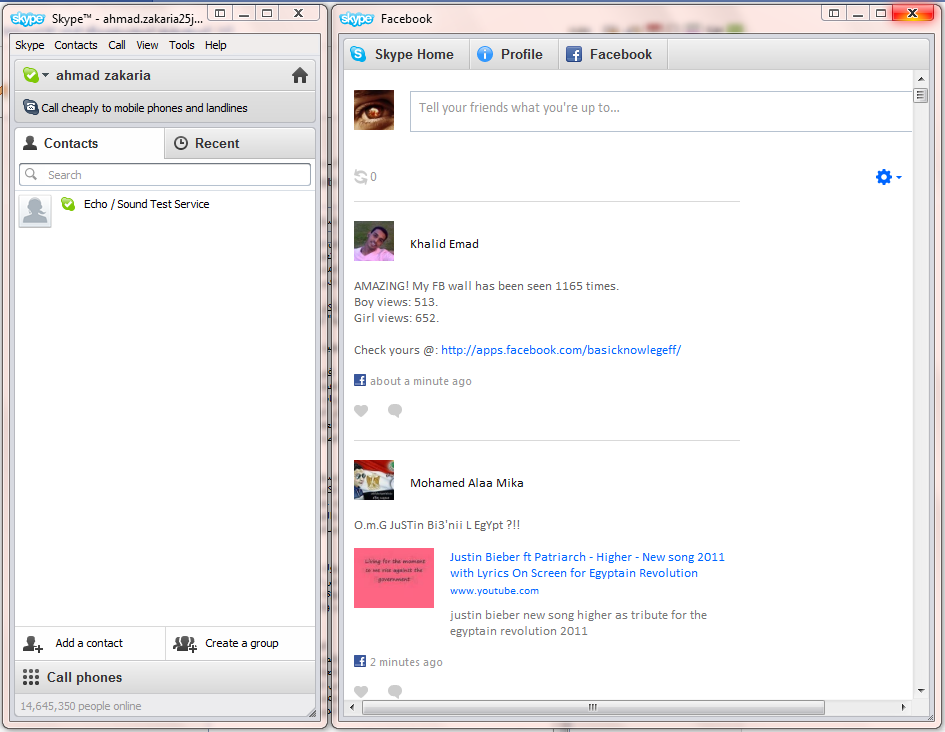This screenshot has width=945, height=732.
Task: Like Khalid Emad's post with heart icon
Action: click(x=361, y=411)
